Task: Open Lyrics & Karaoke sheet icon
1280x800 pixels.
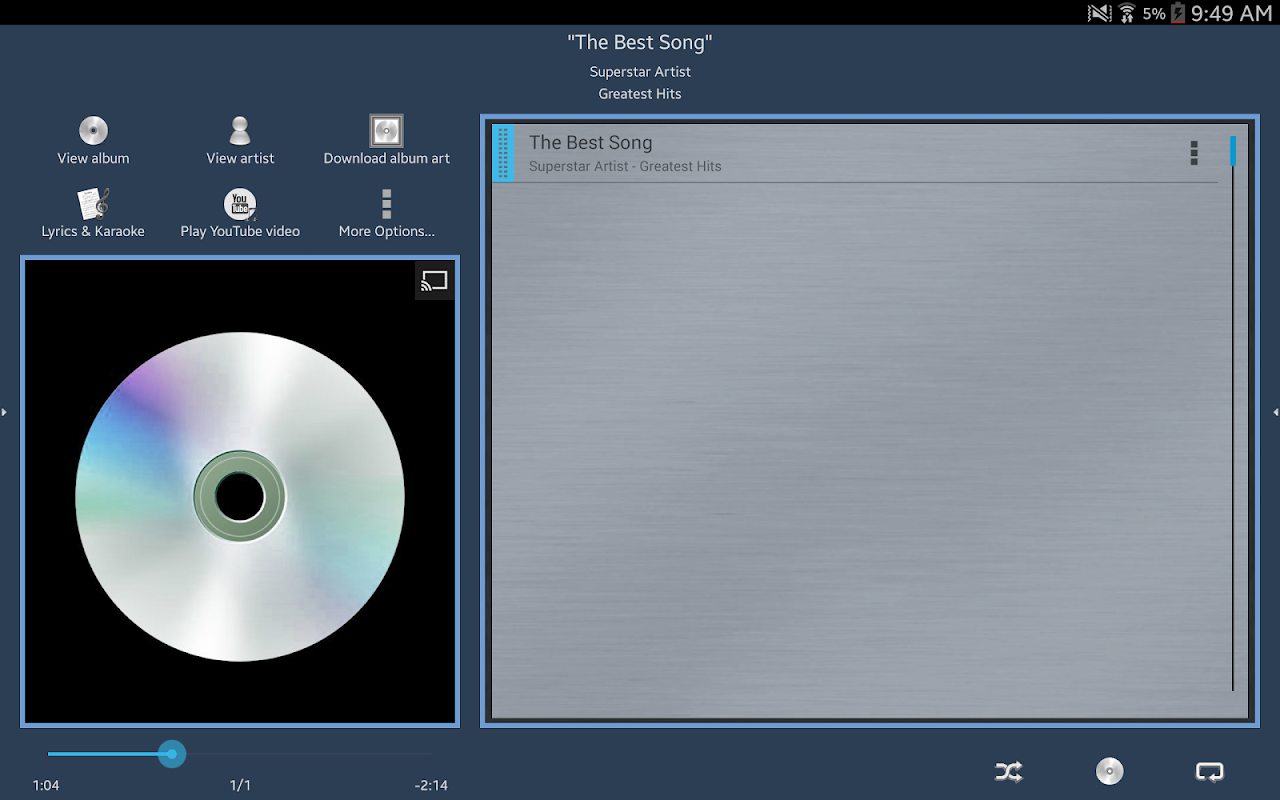Action: (x=93, y=204)
